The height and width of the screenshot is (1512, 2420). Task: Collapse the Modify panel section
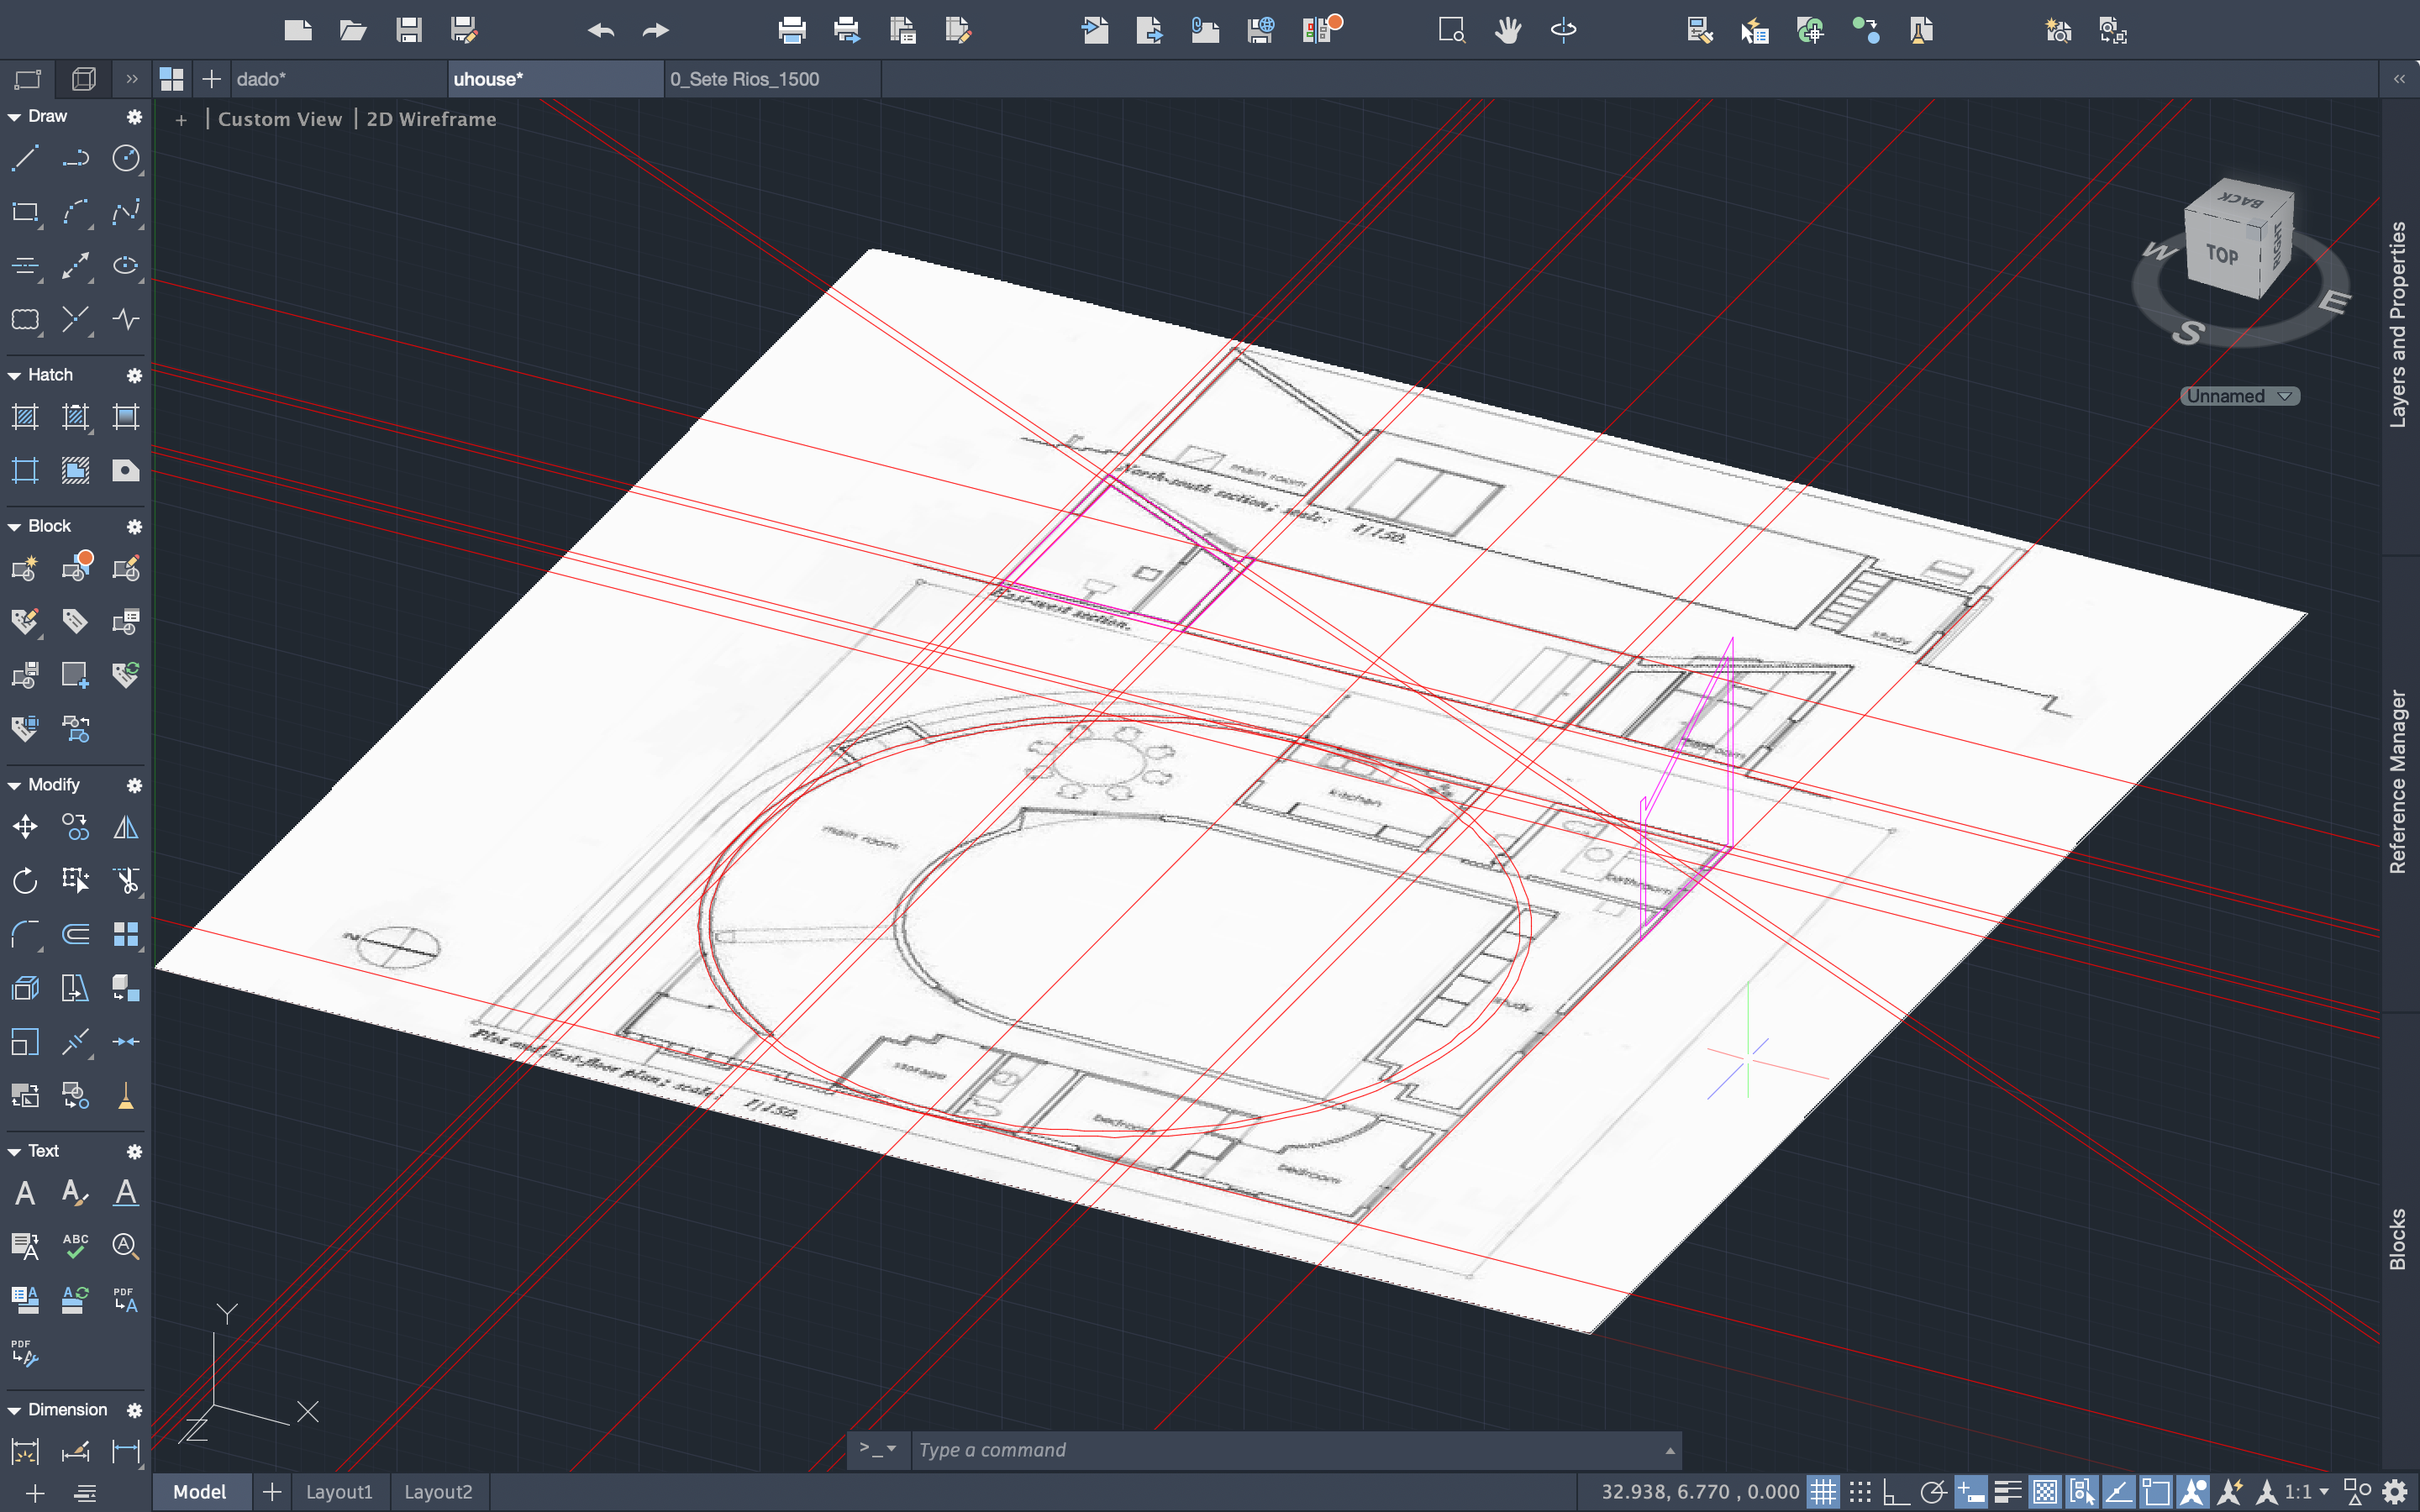pyautogui.click(x=14, y=785)
